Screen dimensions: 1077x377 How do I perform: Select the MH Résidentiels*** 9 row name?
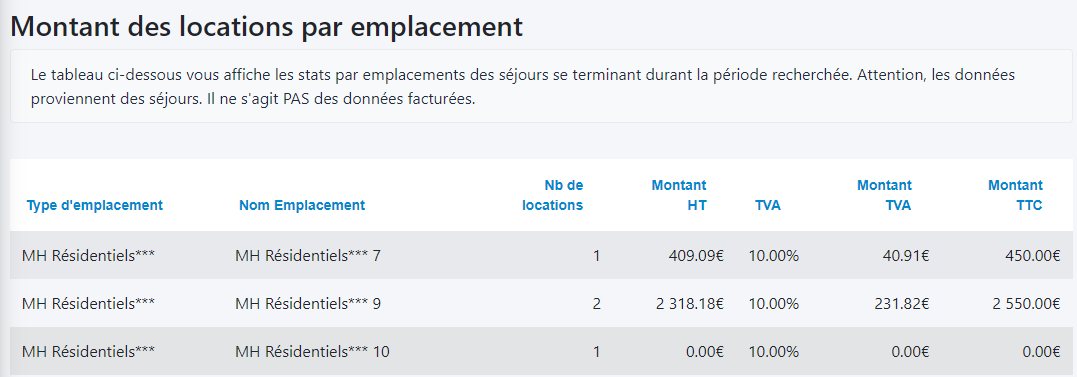point(308,304)
